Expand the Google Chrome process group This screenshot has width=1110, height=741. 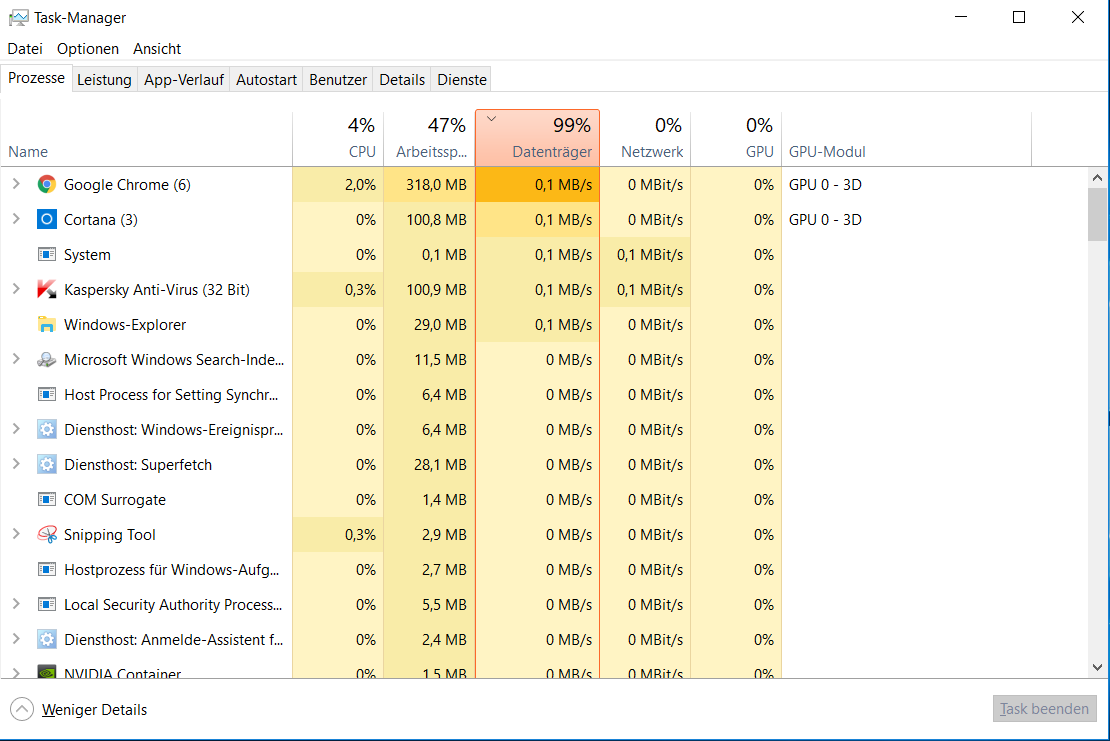click(16, 184)
